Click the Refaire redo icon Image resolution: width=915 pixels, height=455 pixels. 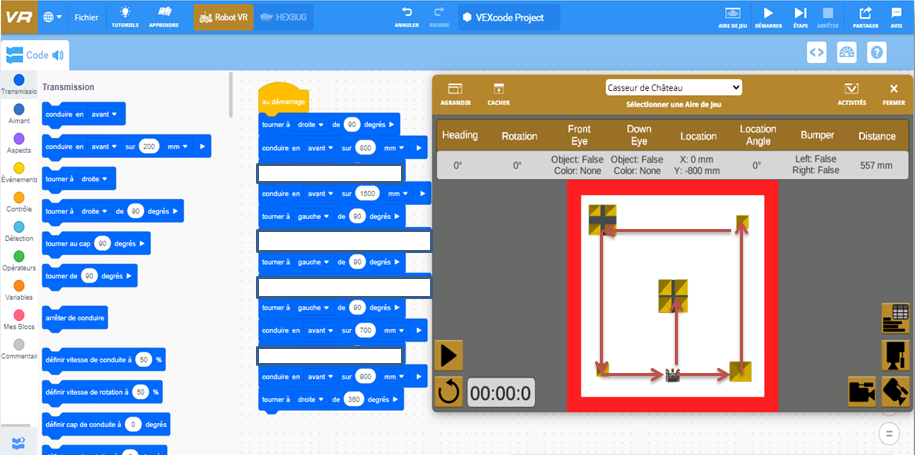[439, 17]
